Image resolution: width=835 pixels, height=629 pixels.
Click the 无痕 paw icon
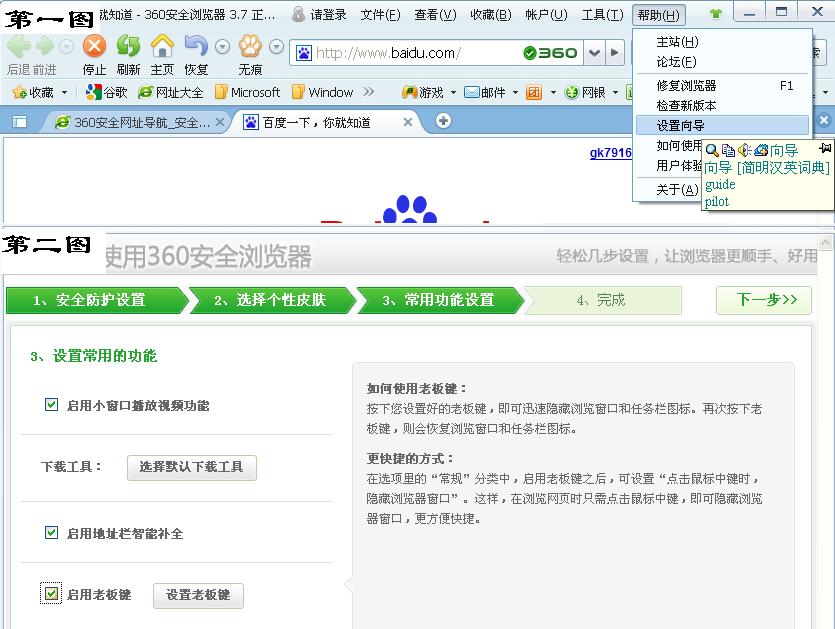(x=250, y=46)
